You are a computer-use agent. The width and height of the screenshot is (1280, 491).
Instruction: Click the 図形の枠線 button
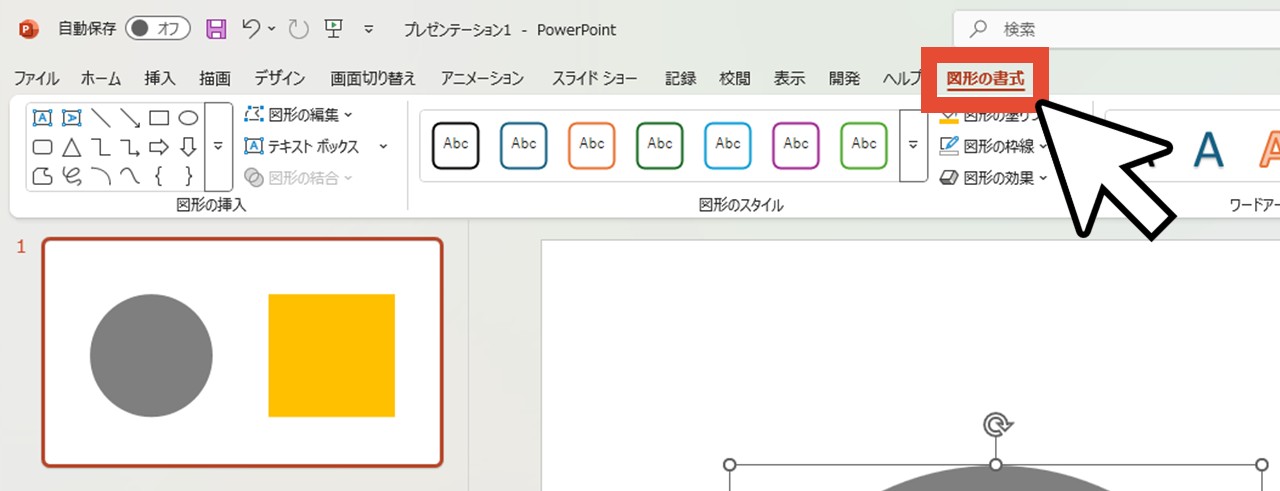point(994,147)
